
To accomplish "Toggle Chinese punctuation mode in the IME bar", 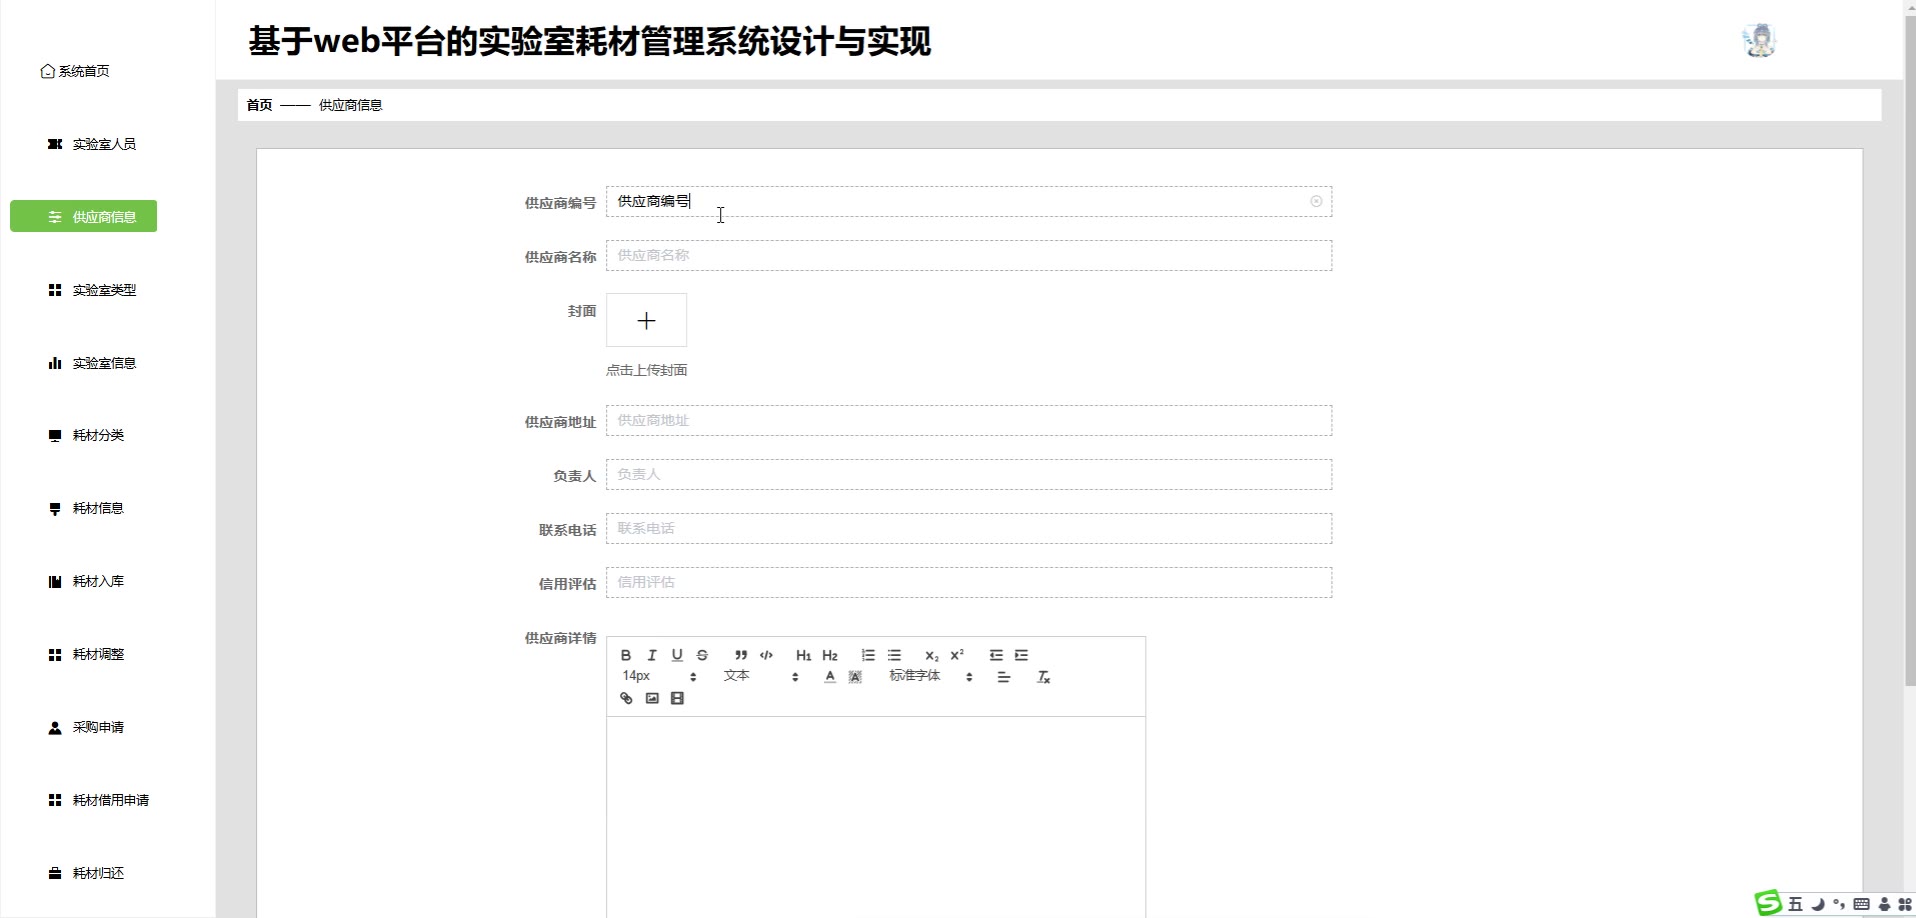I will [x=1839, y=904].
